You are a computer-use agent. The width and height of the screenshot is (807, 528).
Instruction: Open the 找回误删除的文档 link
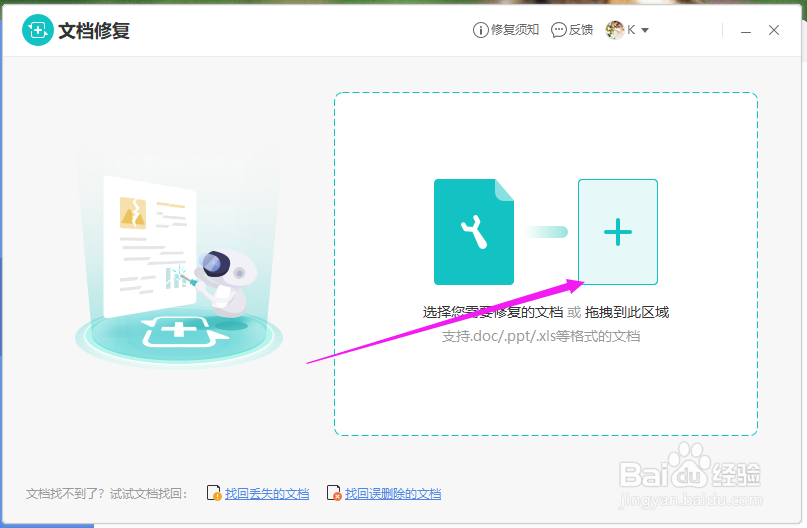point(393,494)
